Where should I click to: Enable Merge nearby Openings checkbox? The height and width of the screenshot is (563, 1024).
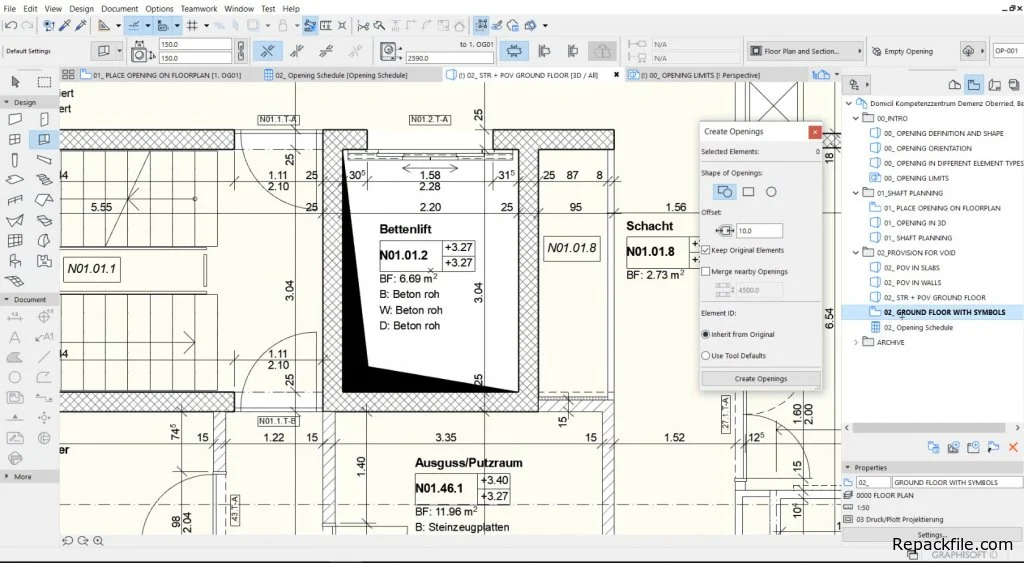[x=706, y=272]
